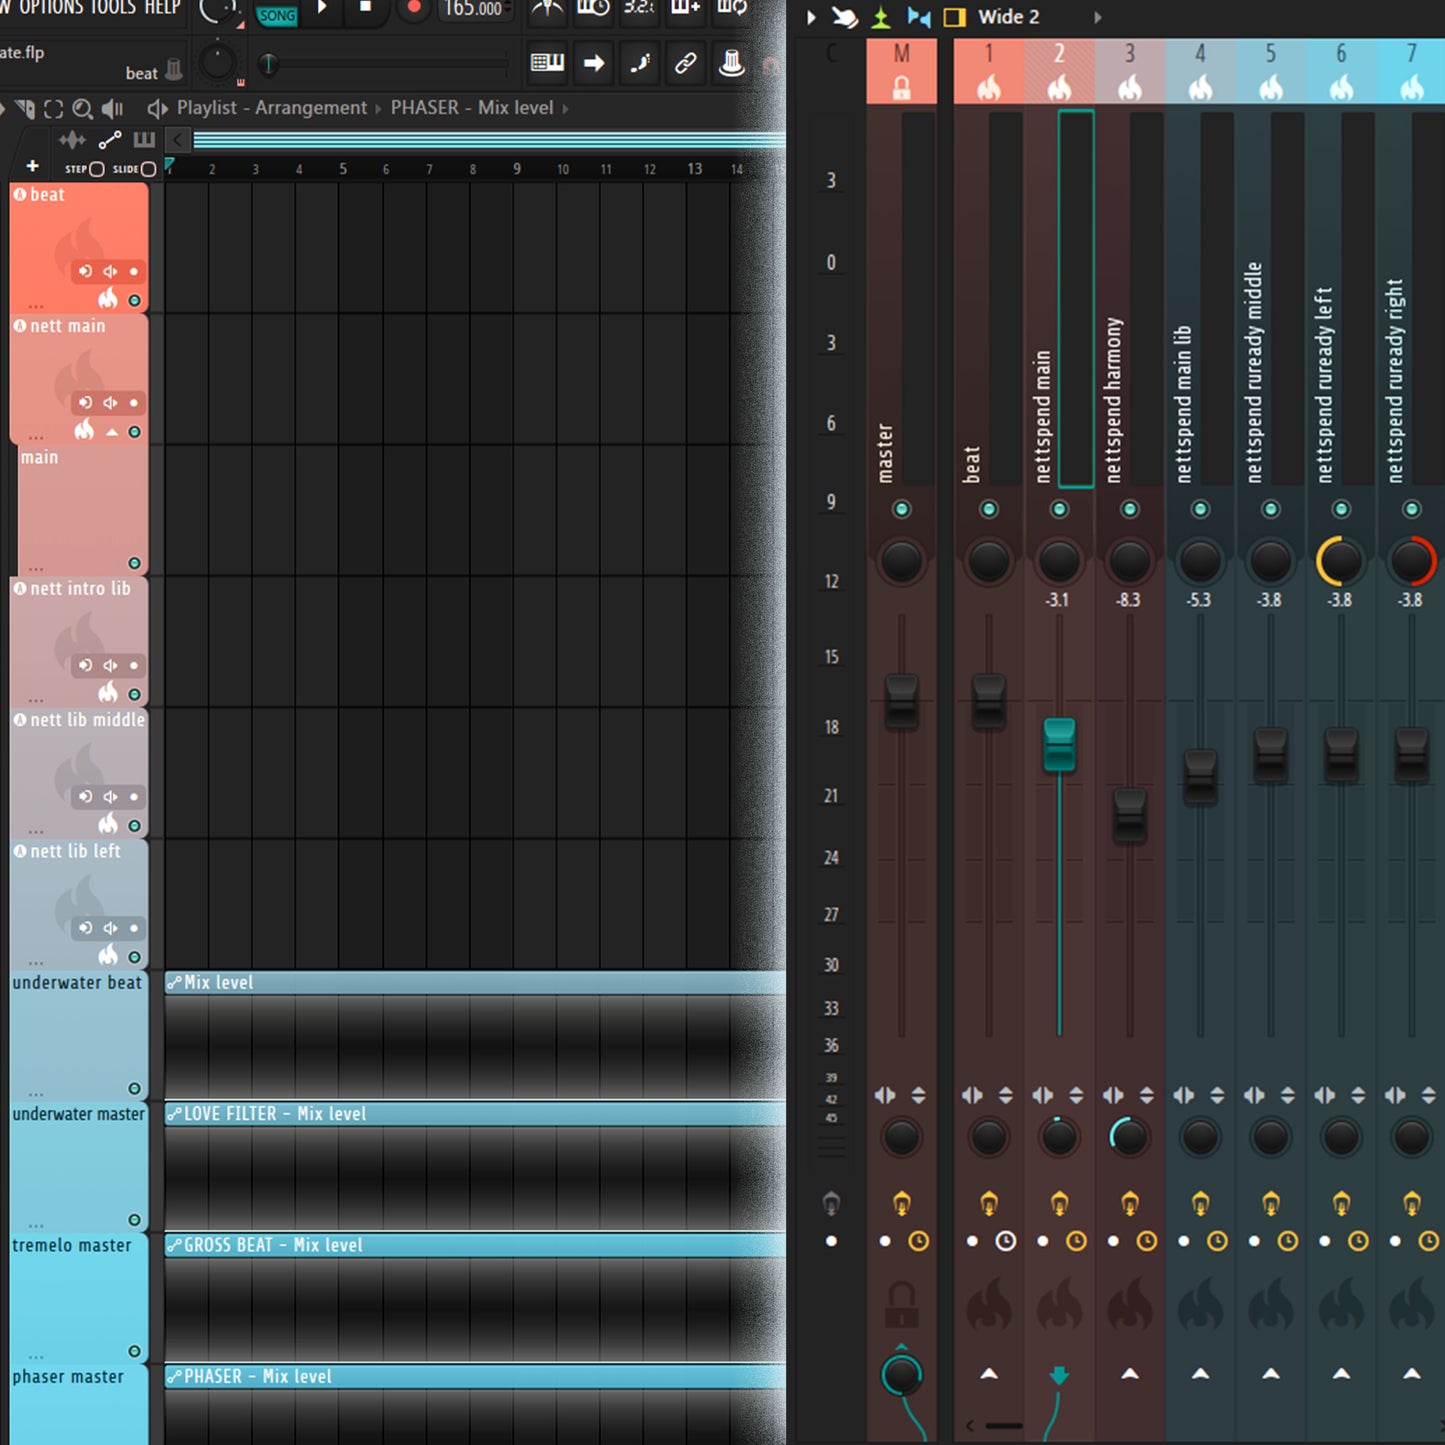1445x1445 pixels.
Task: Enable the SLIDE checkbox
Action: 148,169
